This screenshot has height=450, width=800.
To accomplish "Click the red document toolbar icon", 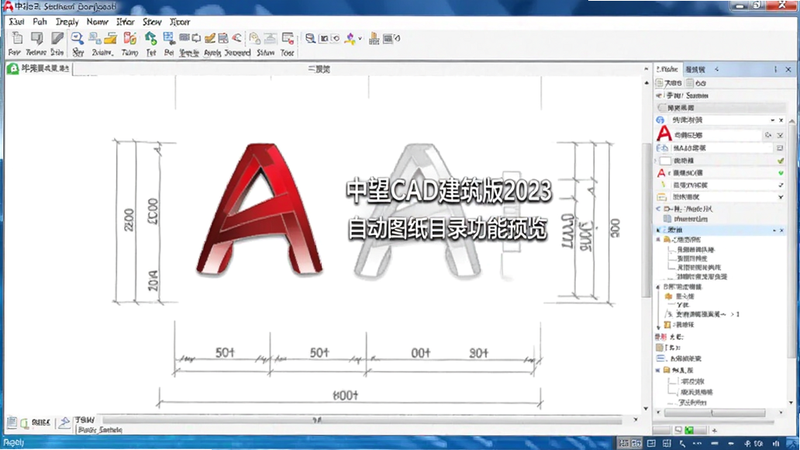I will click(130, 38).
